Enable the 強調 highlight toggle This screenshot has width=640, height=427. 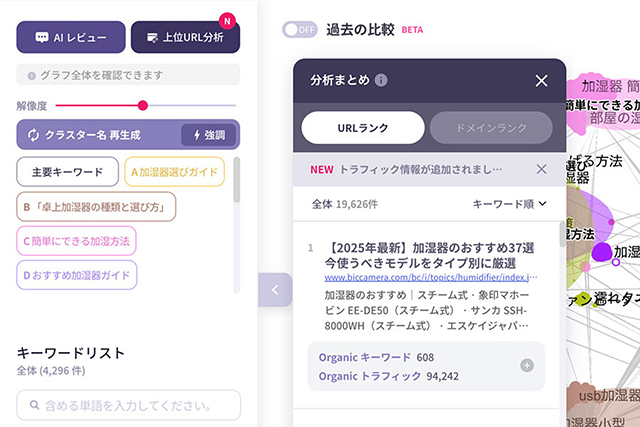point(210,135)
